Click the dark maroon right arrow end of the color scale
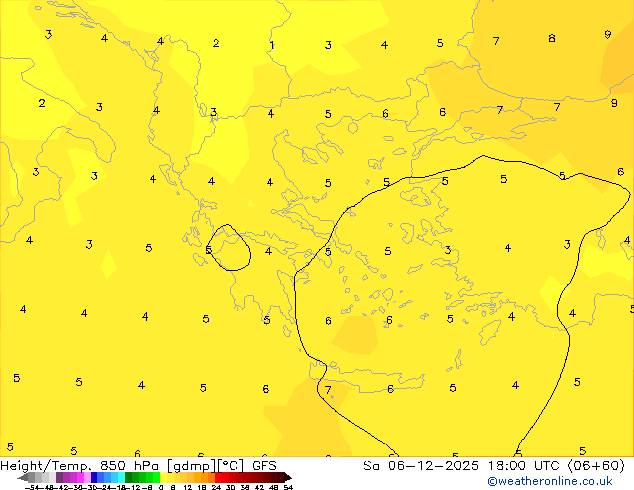Screen dimensions: 634x490 [287, 477]
